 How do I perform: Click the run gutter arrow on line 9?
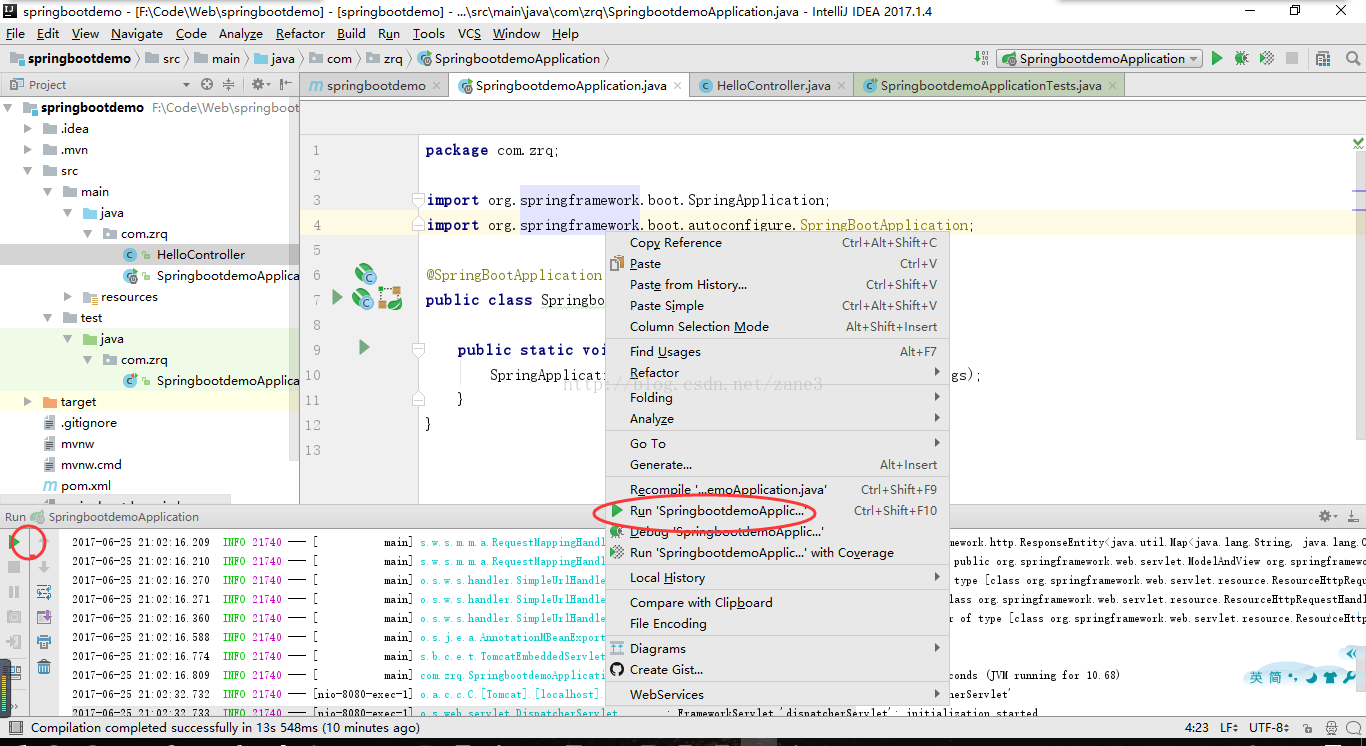pyautogui.click(x=364, y=347)
